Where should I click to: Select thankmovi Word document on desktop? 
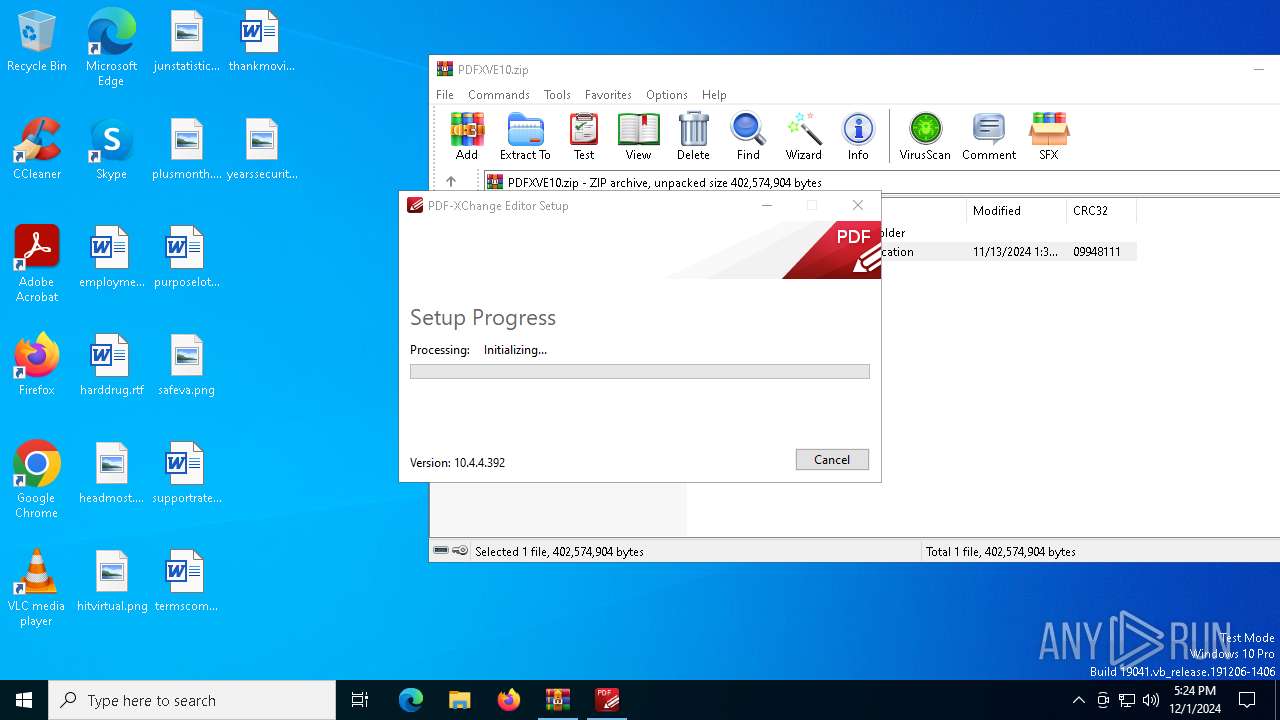[261, 41]
